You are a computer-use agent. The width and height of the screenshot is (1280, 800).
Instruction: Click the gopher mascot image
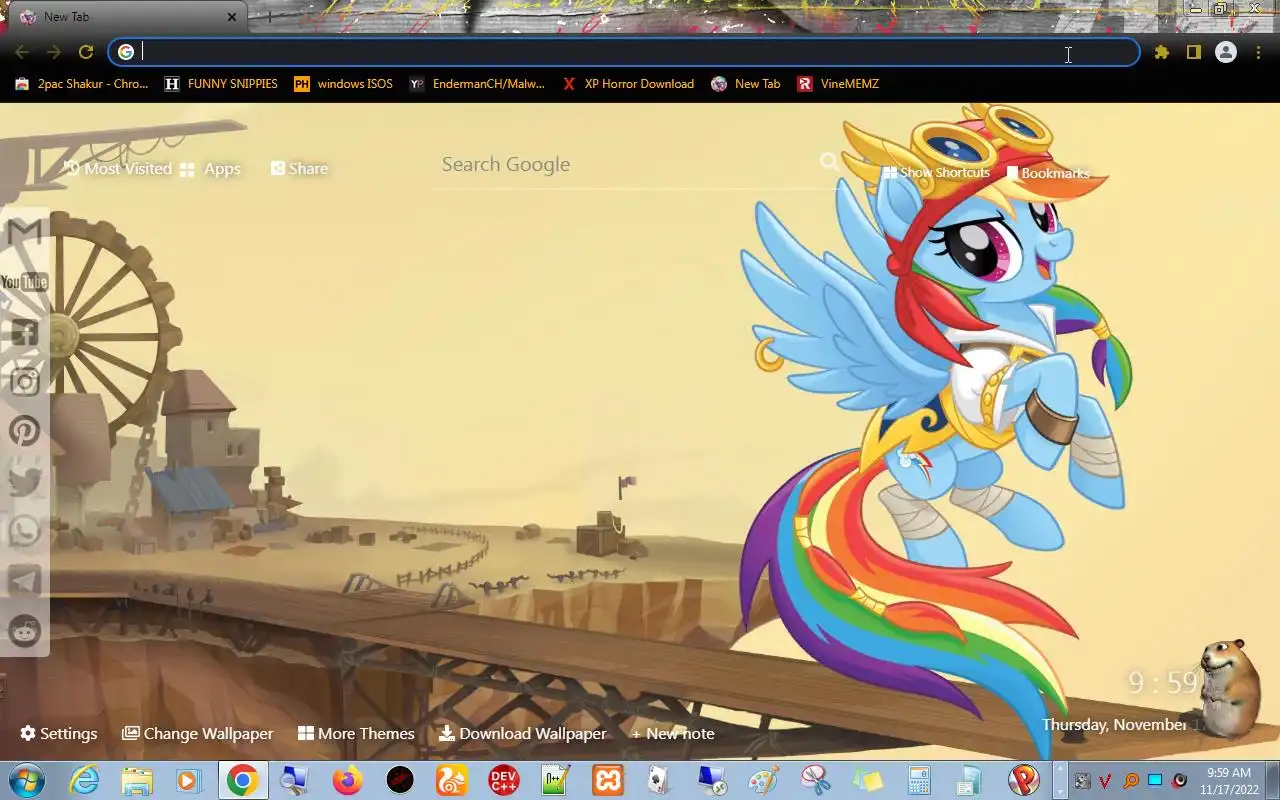click(x=1228, y=690)
